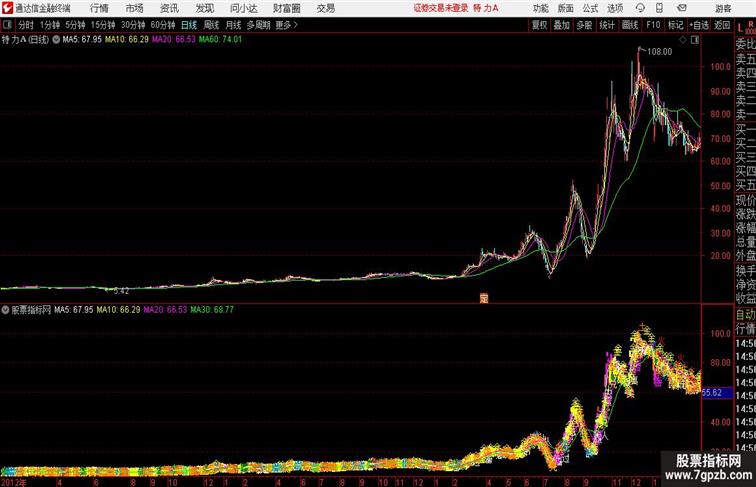Open the 发现 menu
This screenshot has height=487, width=756.
coord(204,8)
